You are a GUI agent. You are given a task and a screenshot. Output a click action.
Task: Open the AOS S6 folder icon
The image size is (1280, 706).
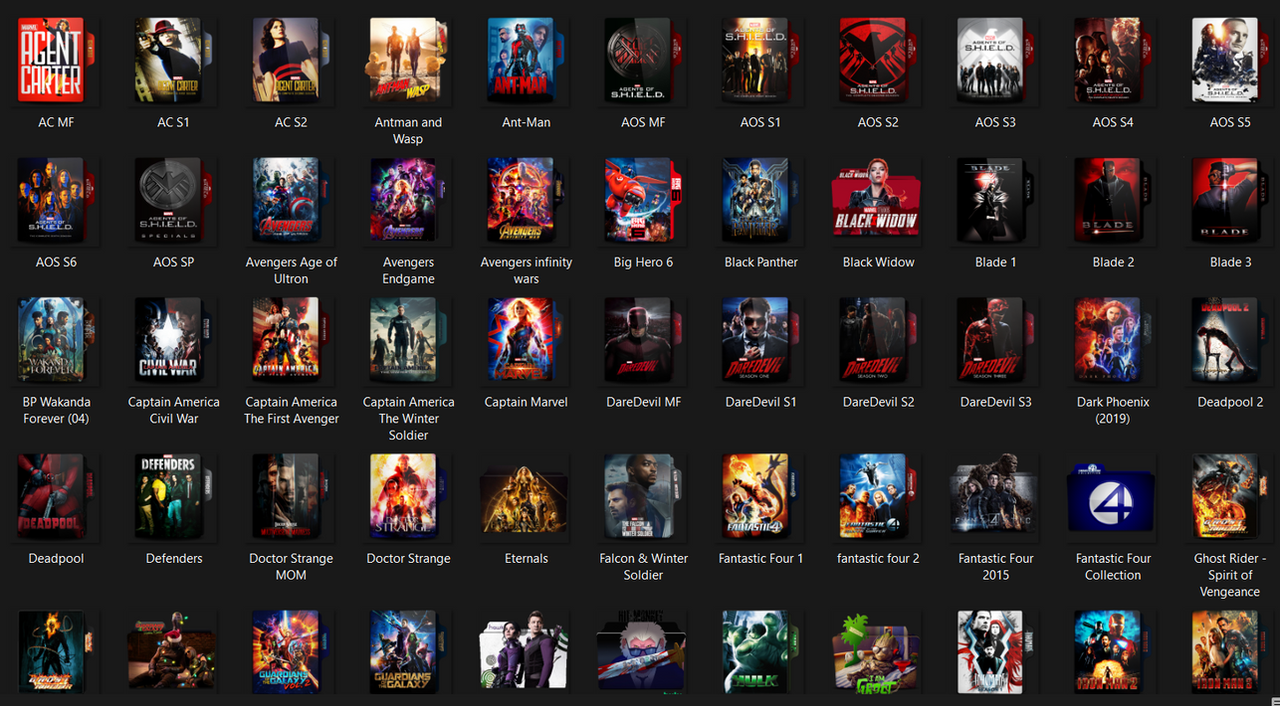click(x=56, y=200)
